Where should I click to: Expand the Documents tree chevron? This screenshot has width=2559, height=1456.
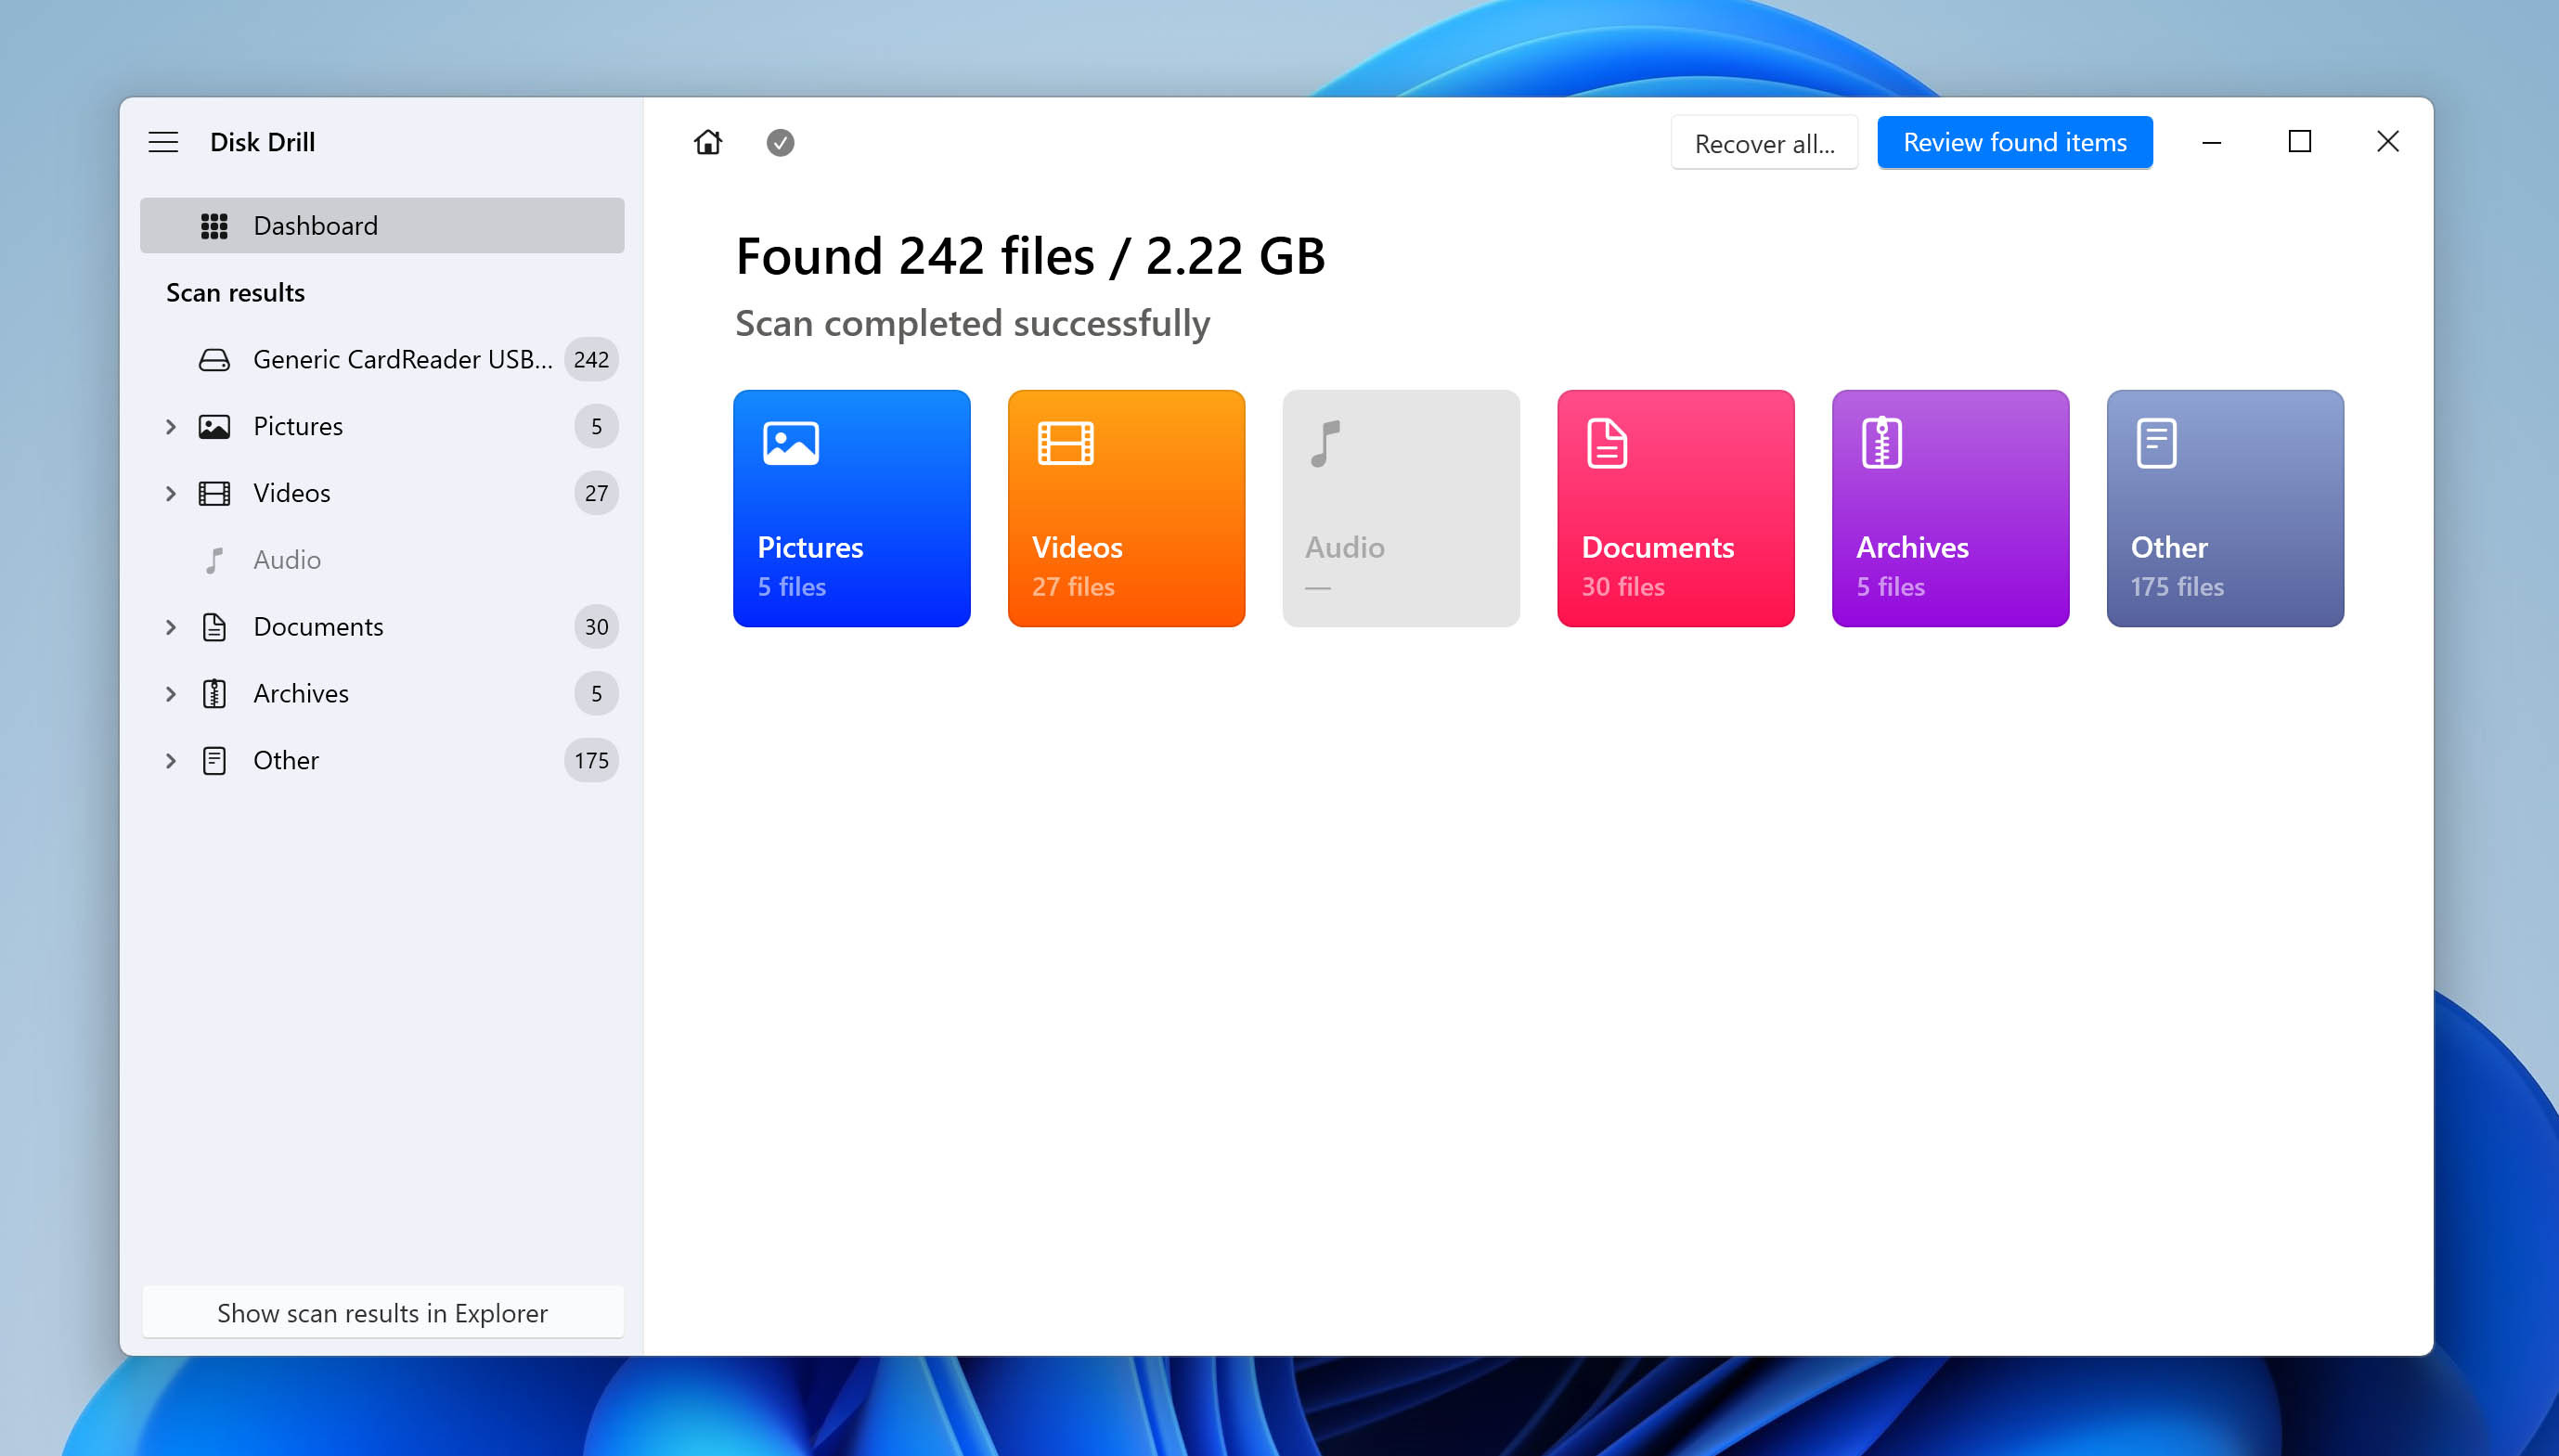click(171, 627)
